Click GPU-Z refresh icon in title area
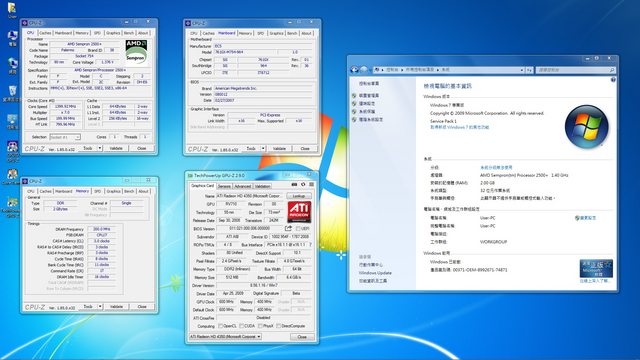The width and height of the screenshot is (640, 360). 303,185
